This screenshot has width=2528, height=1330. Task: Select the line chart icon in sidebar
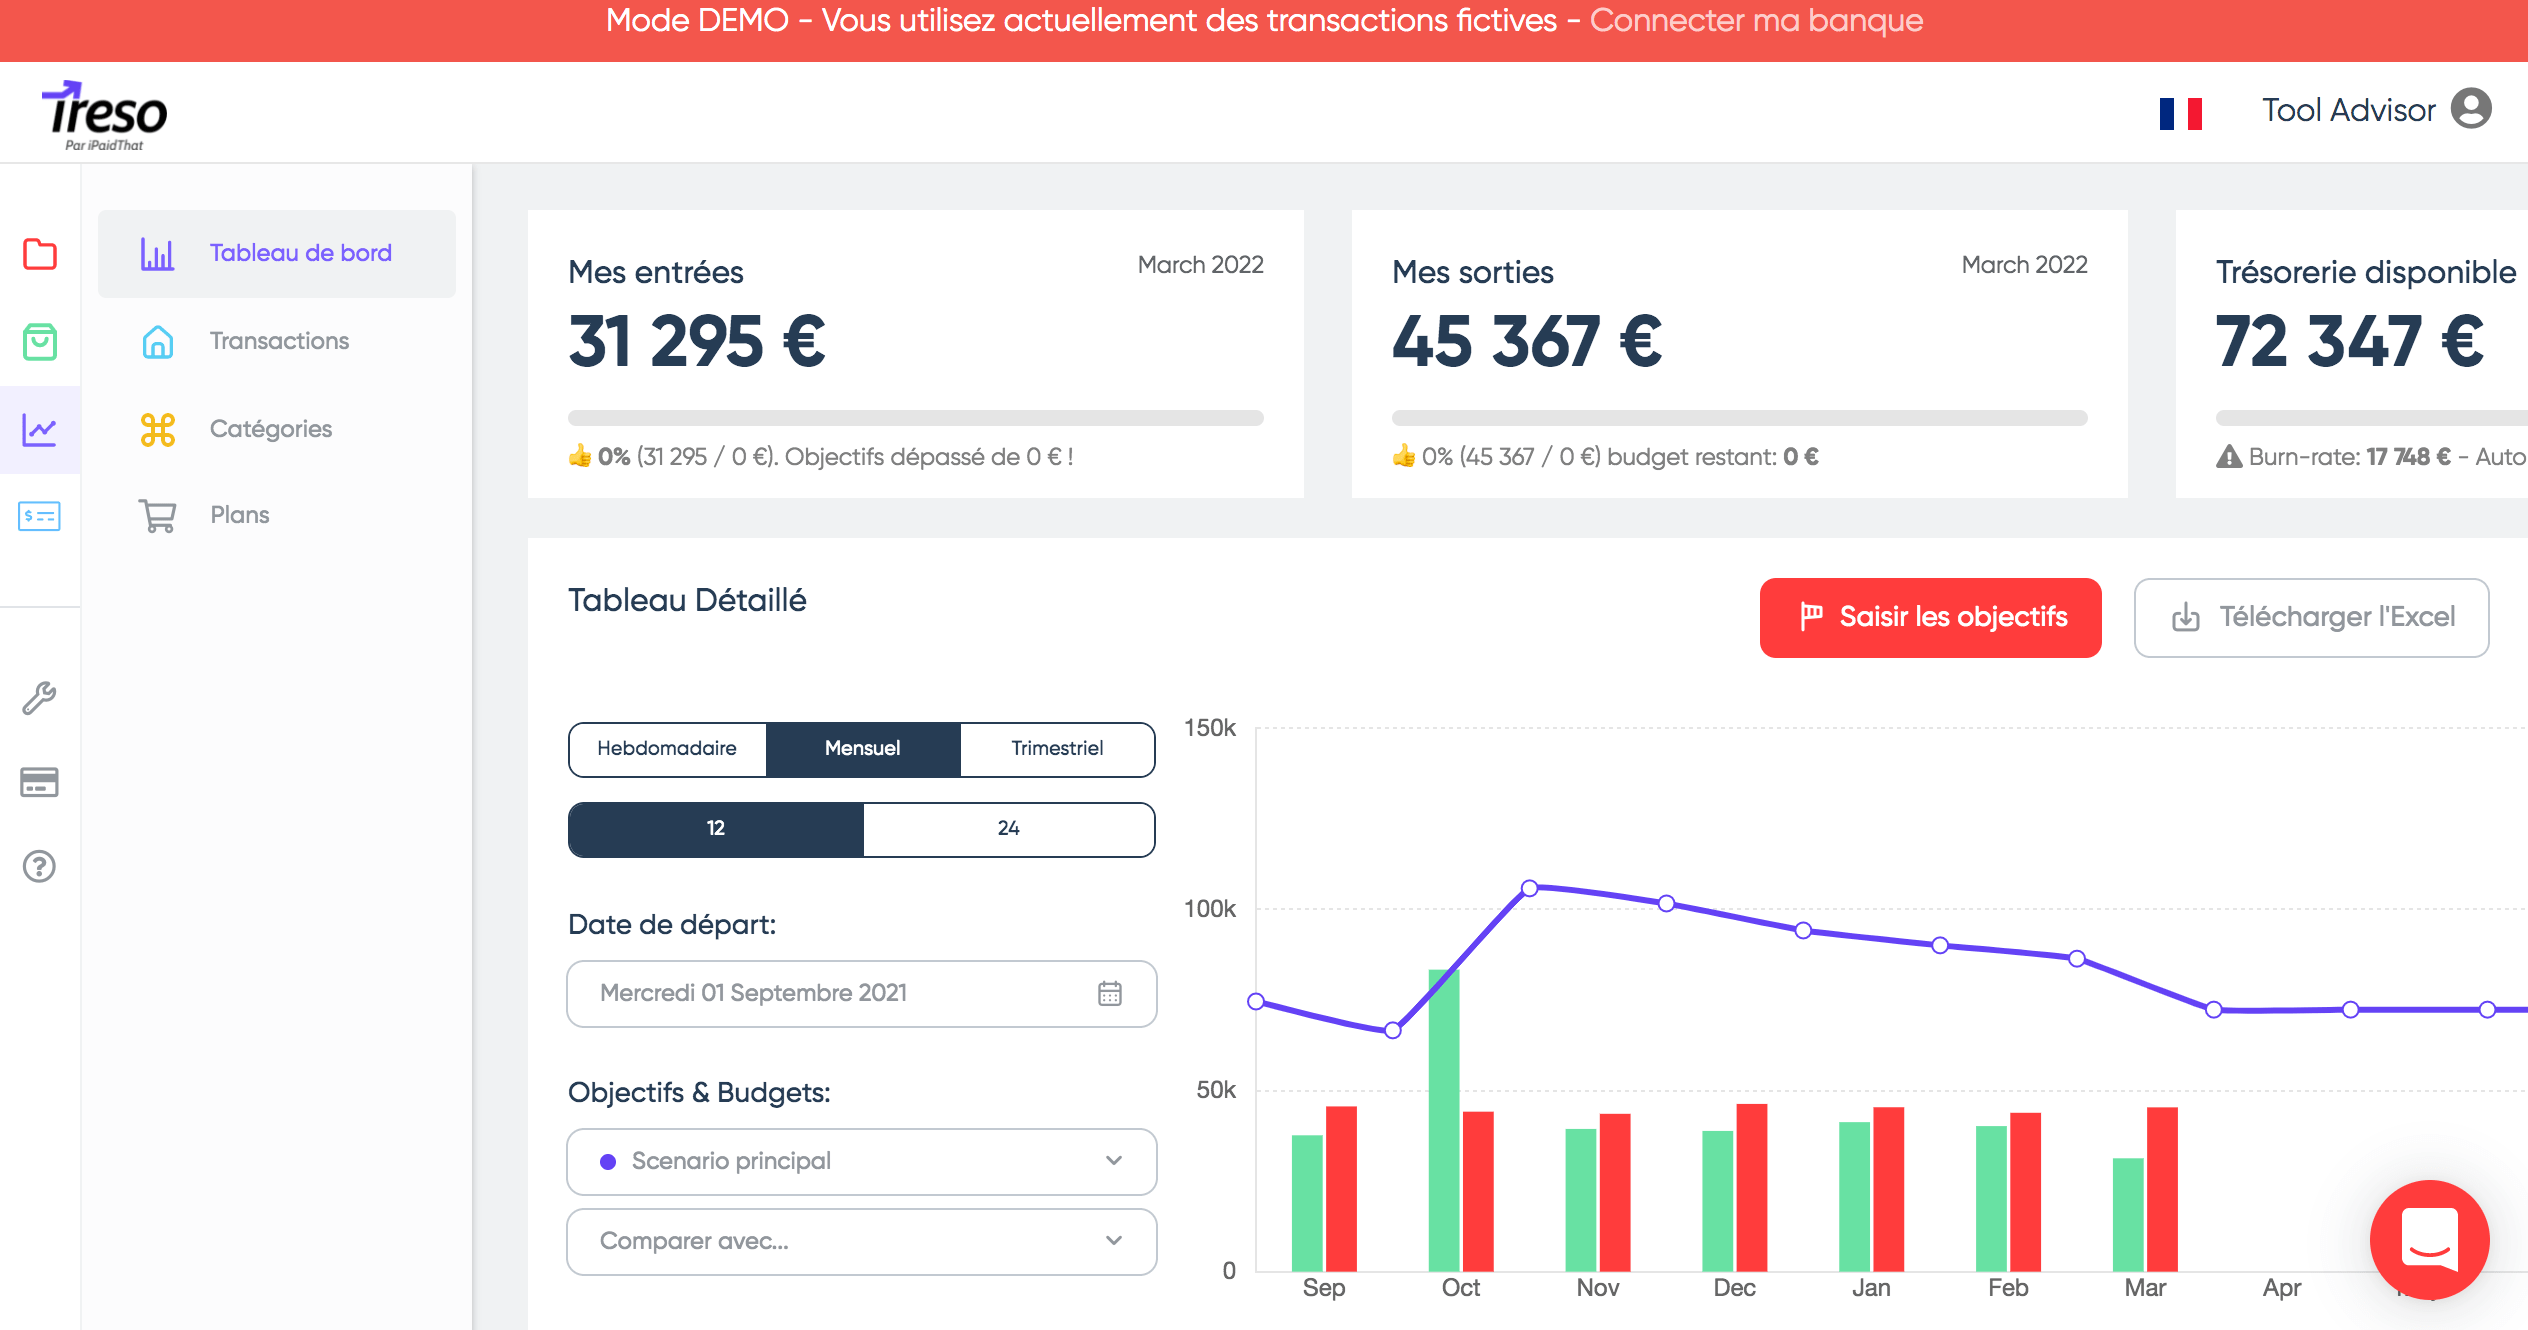40,430
